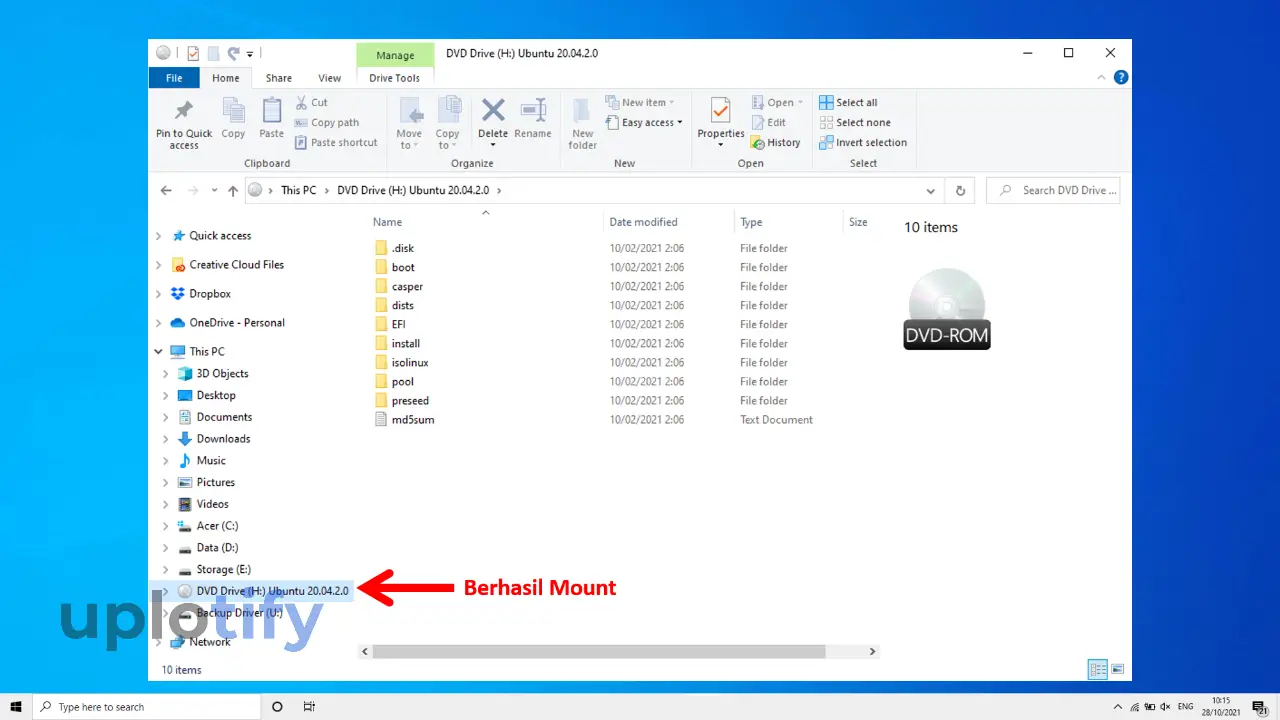The width and height of the screenshot is (1280, 720).
Task: Switch to large icons view layout
Action: coord(1117,669)
